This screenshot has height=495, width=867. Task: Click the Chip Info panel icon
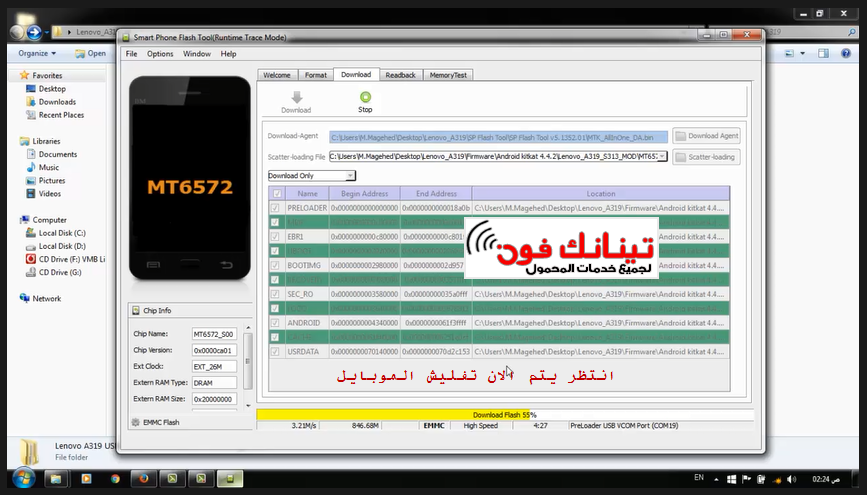pos(136,311)
